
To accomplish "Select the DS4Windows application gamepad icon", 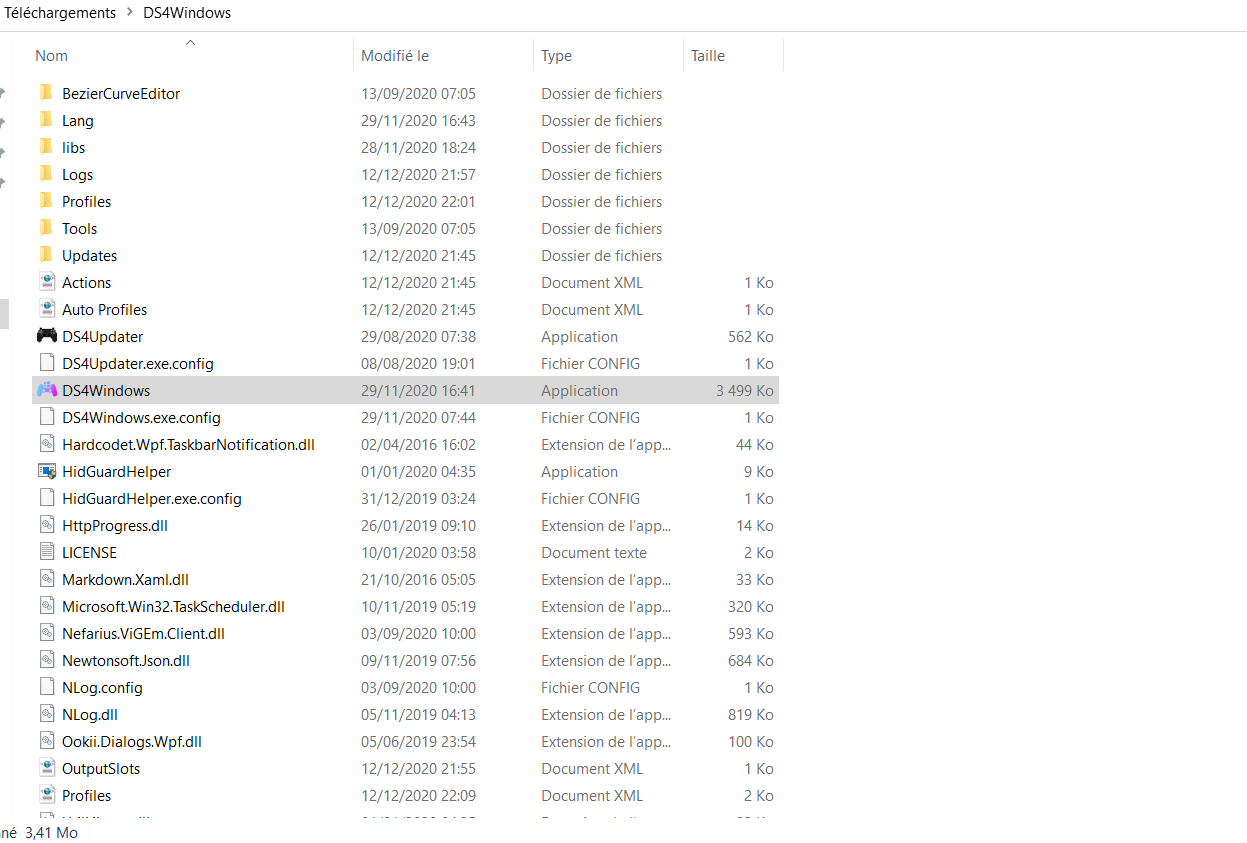I will coord(47,390).
